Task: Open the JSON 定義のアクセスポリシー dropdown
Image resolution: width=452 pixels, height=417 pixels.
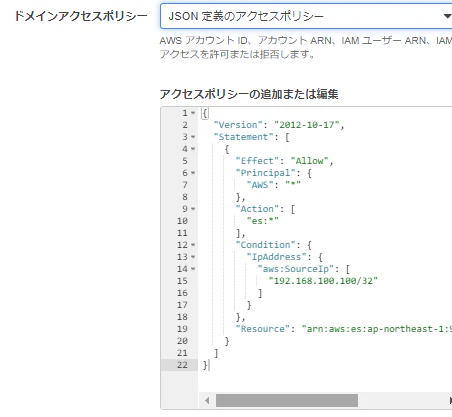Action: [306, 16]
